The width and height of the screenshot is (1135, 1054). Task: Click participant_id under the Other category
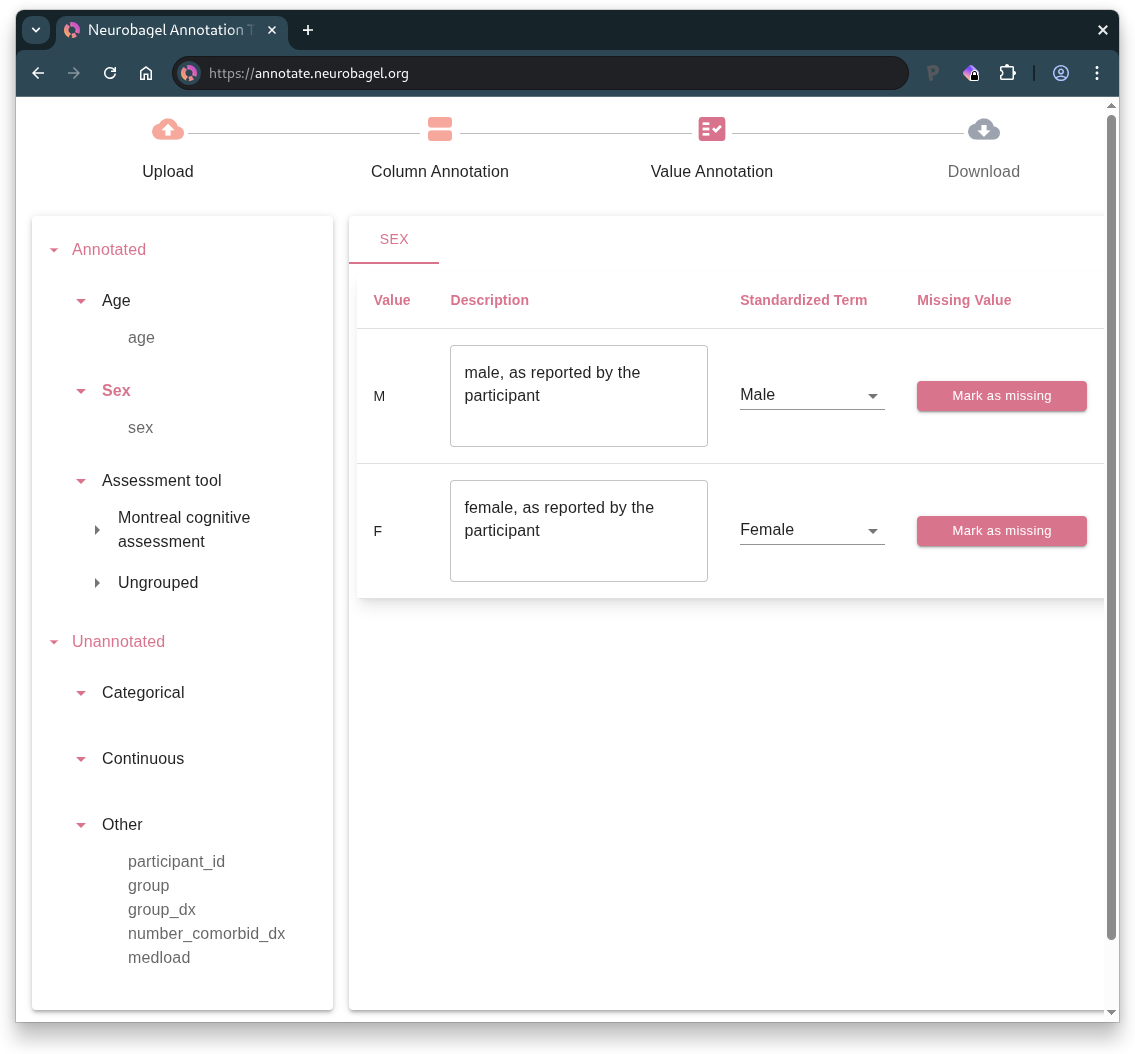point(176,861)
